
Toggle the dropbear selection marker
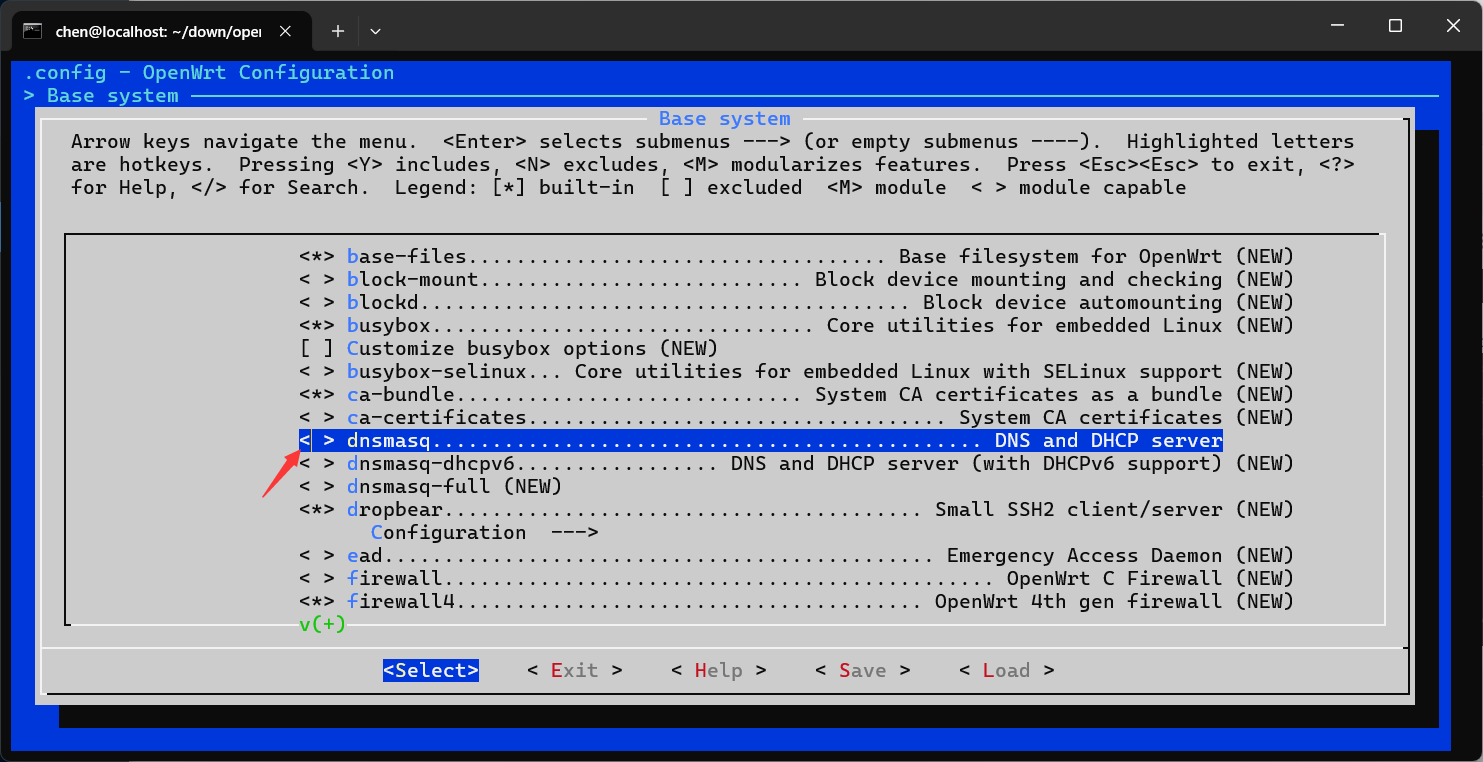(x=317, y=510)
